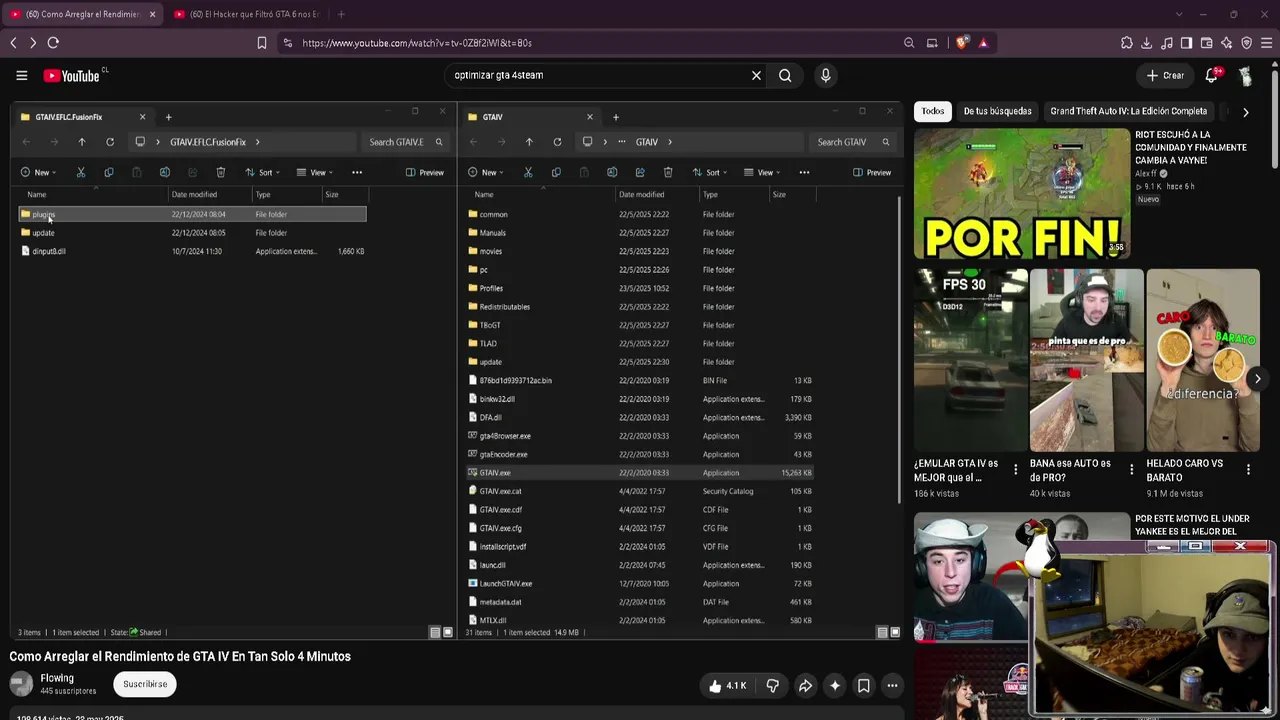Open Brave VPN shield icon

coord(1247,43)
